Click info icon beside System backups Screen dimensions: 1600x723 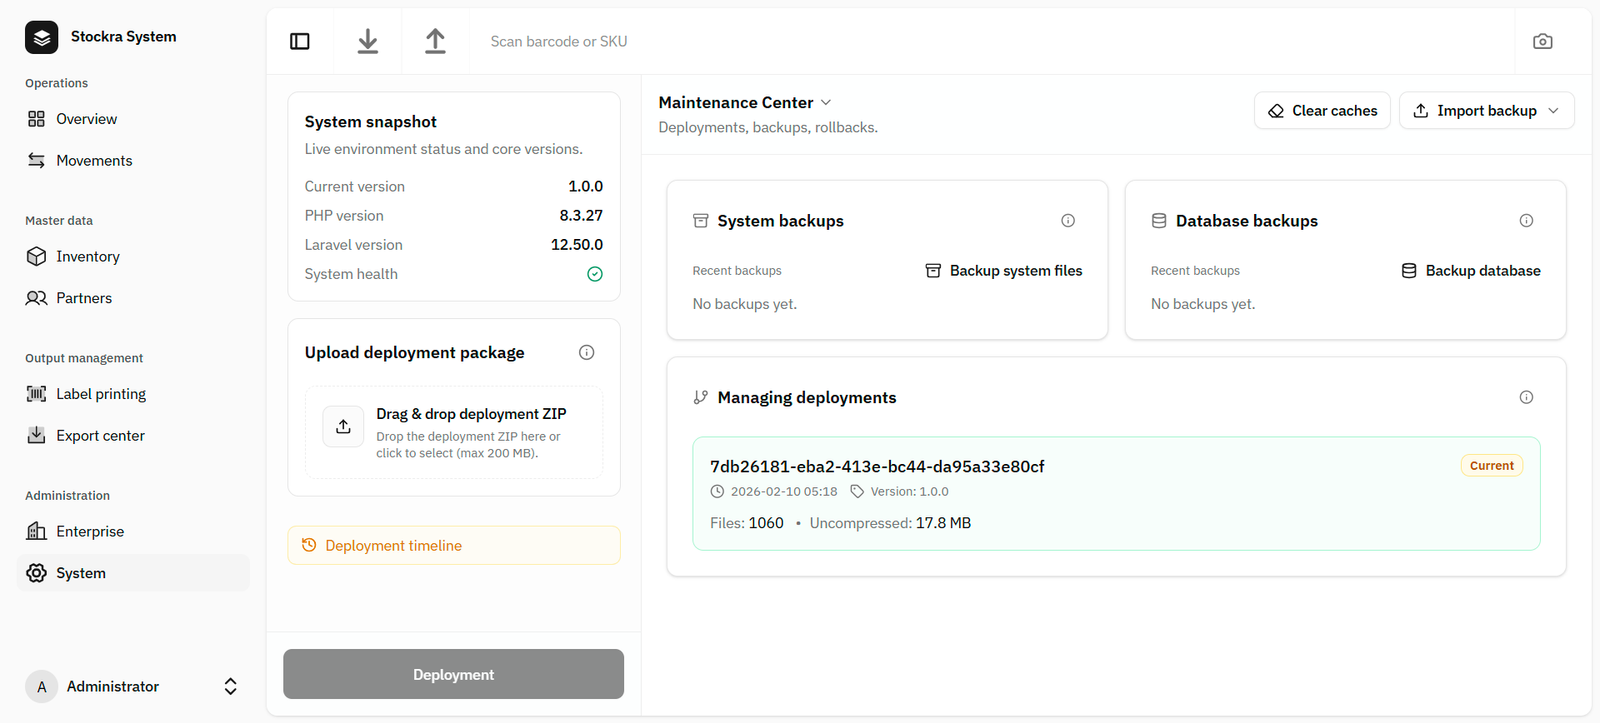pos(1068,221)
